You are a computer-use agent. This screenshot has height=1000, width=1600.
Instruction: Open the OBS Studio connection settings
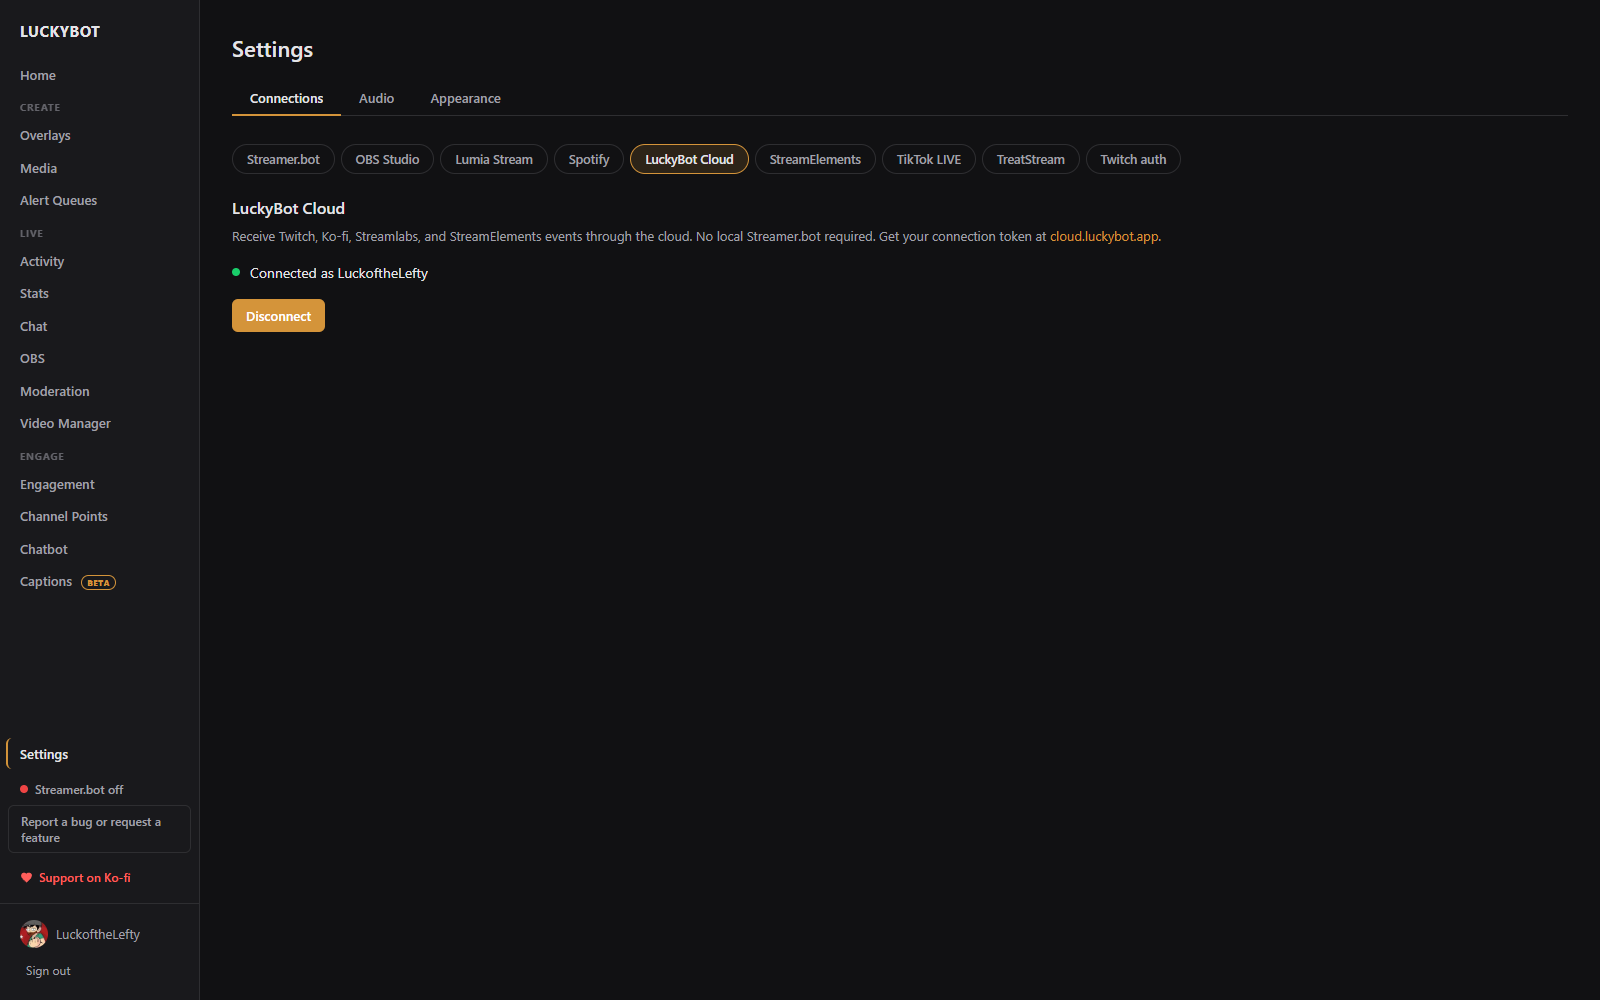point(387,159)
